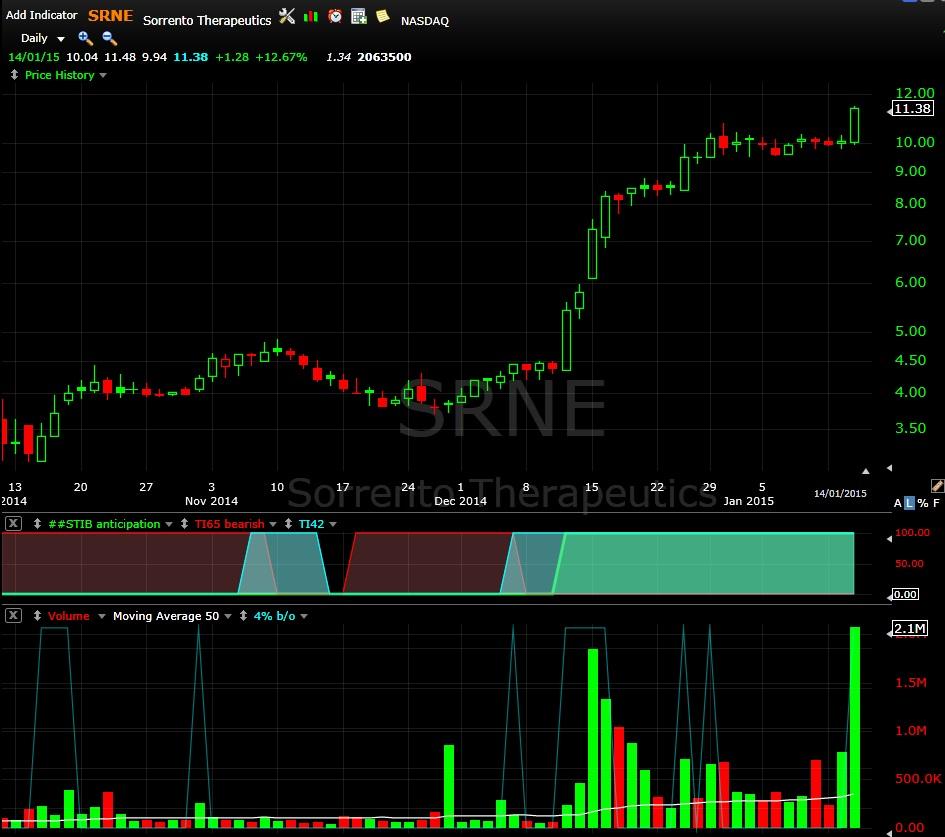Click the NASDAQ exchange label
Screen dimensions: 945x837
click(425, 21)
